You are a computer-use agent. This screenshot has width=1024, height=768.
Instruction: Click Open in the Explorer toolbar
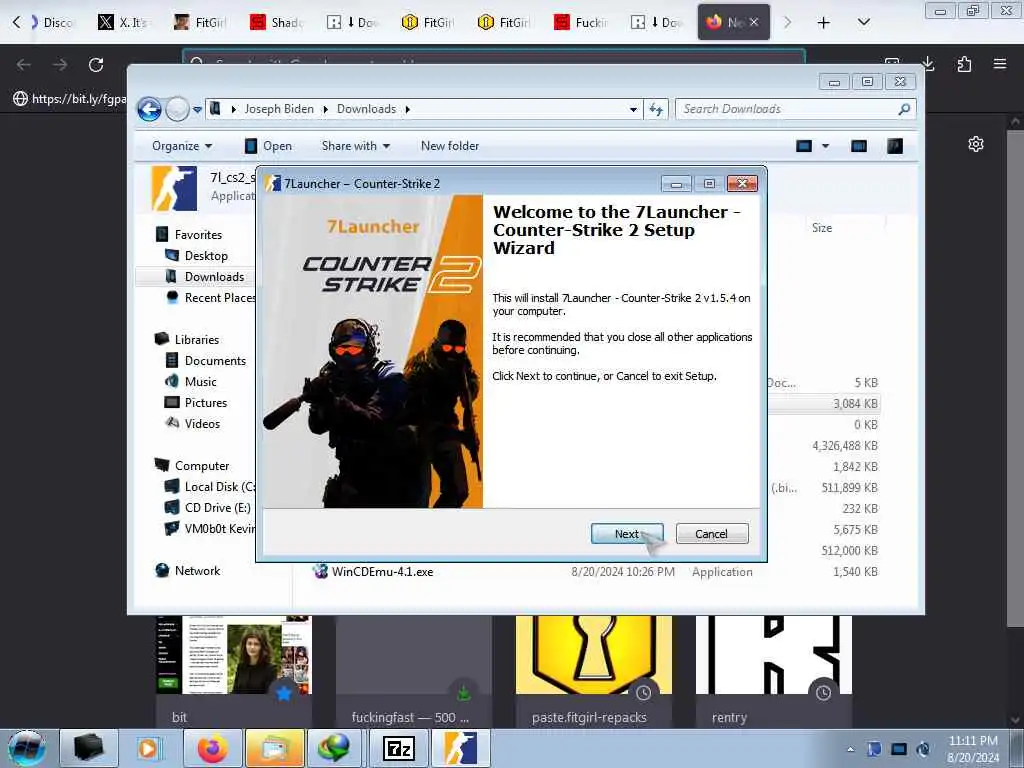click(268, 146)
